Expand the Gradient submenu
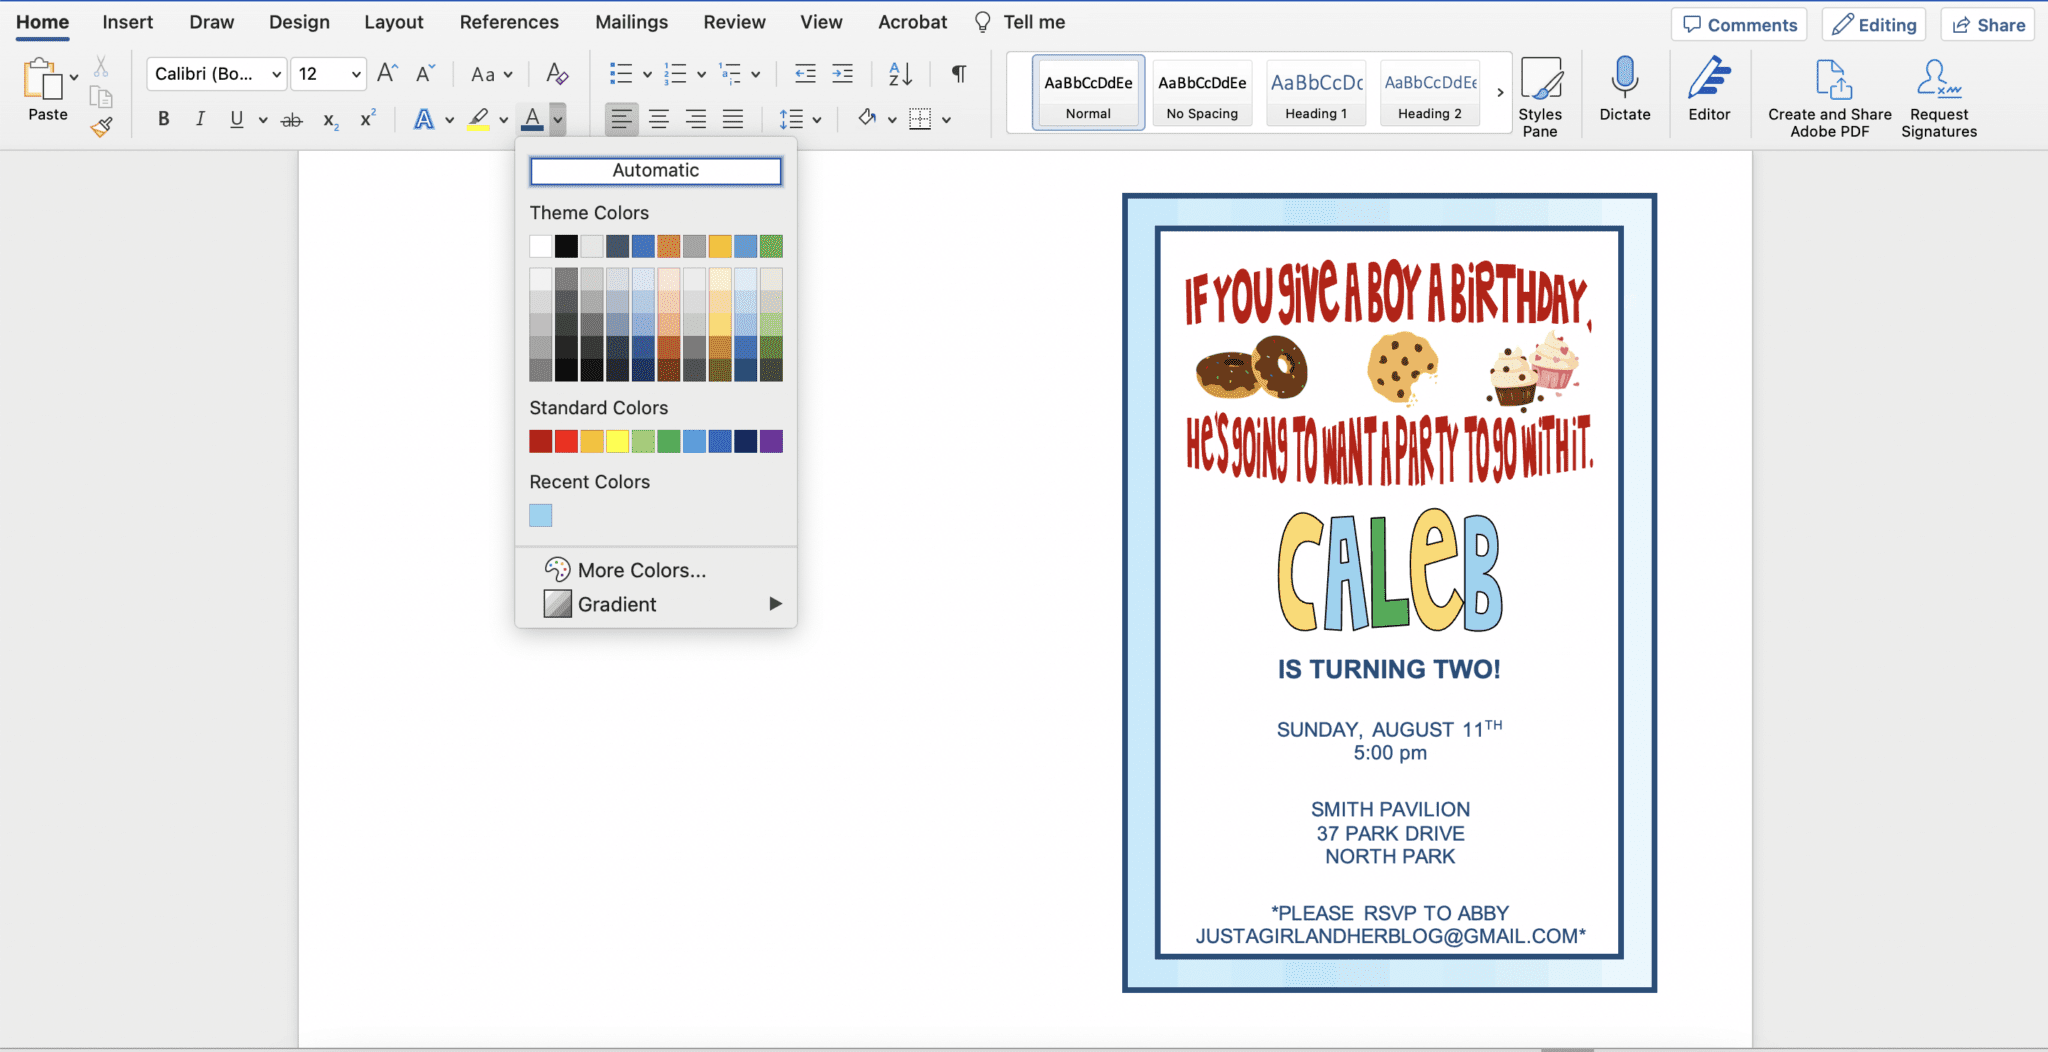Screen dimensions: 2048x1052 point(656,604)
